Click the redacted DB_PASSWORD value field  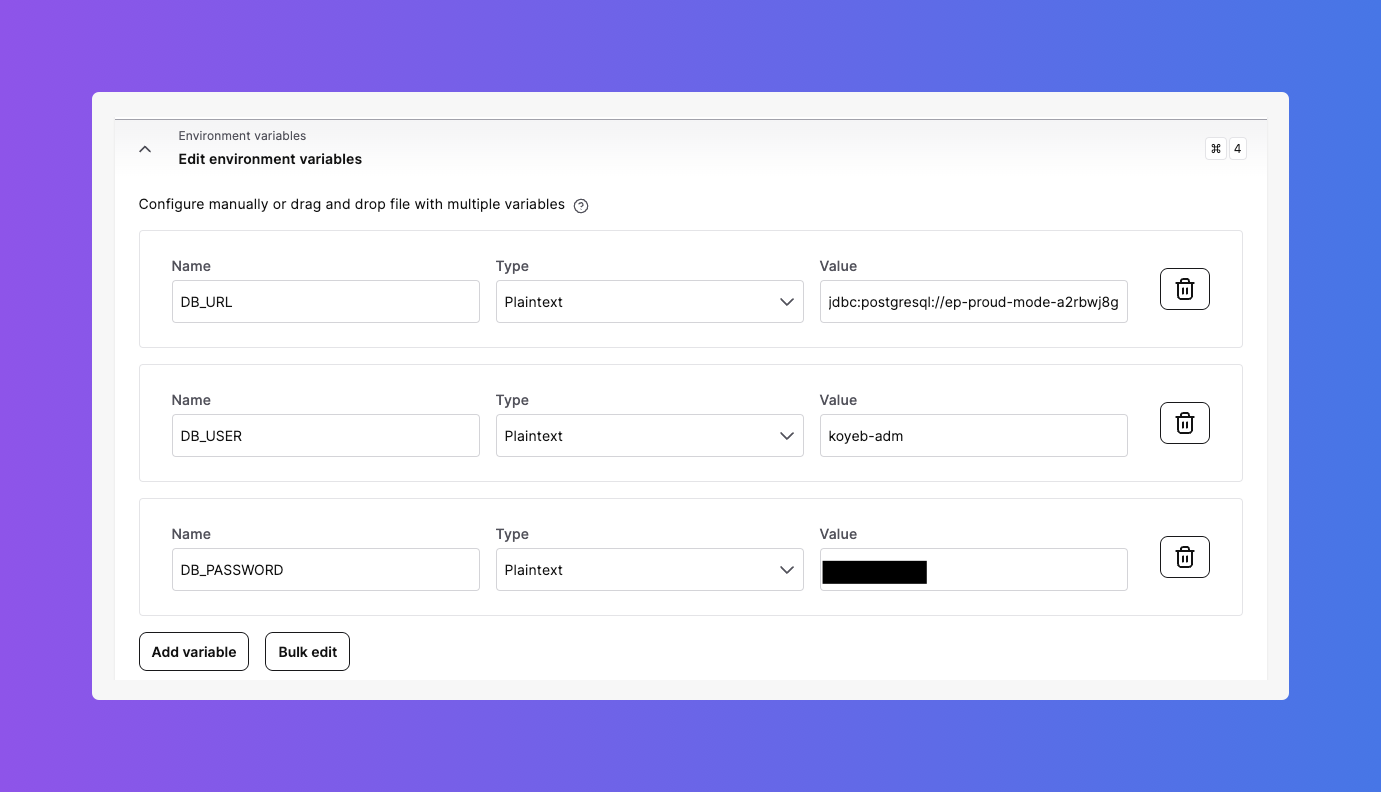973,569
